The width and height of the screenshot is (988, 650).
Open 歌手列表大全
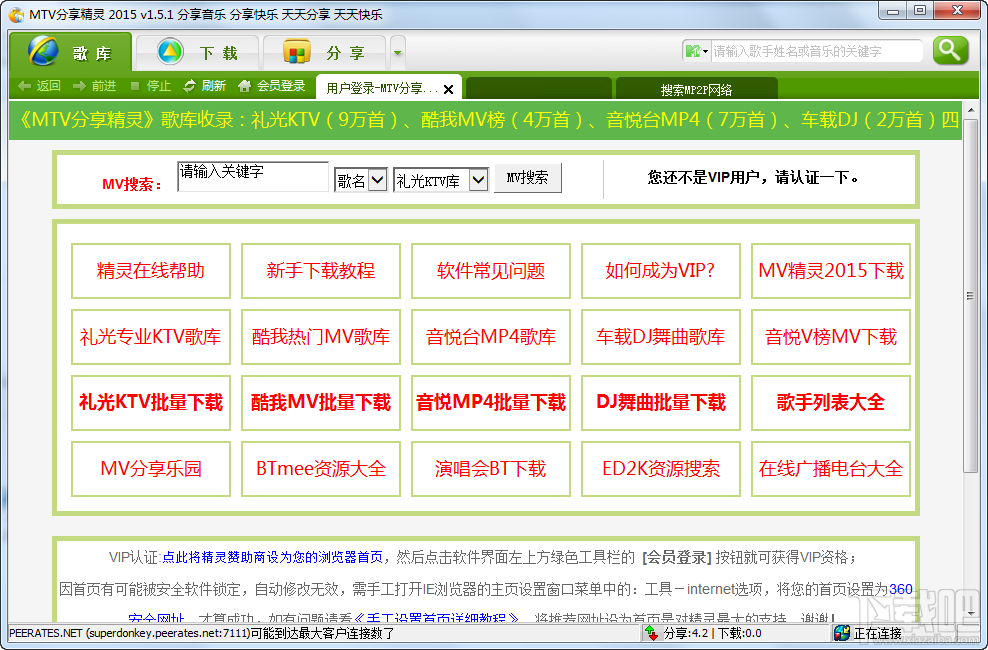click(830, 403)
